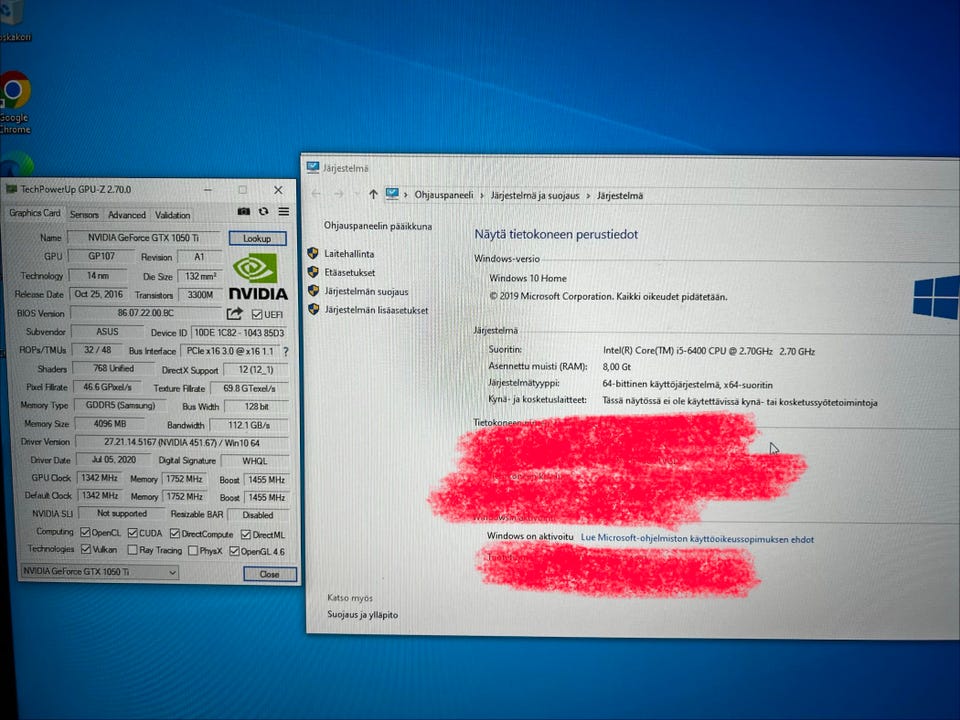The height and width of the screenshot is (720, 960).
Task: Toggle the DirectML checkbox
Action: [x=246, y=534]
